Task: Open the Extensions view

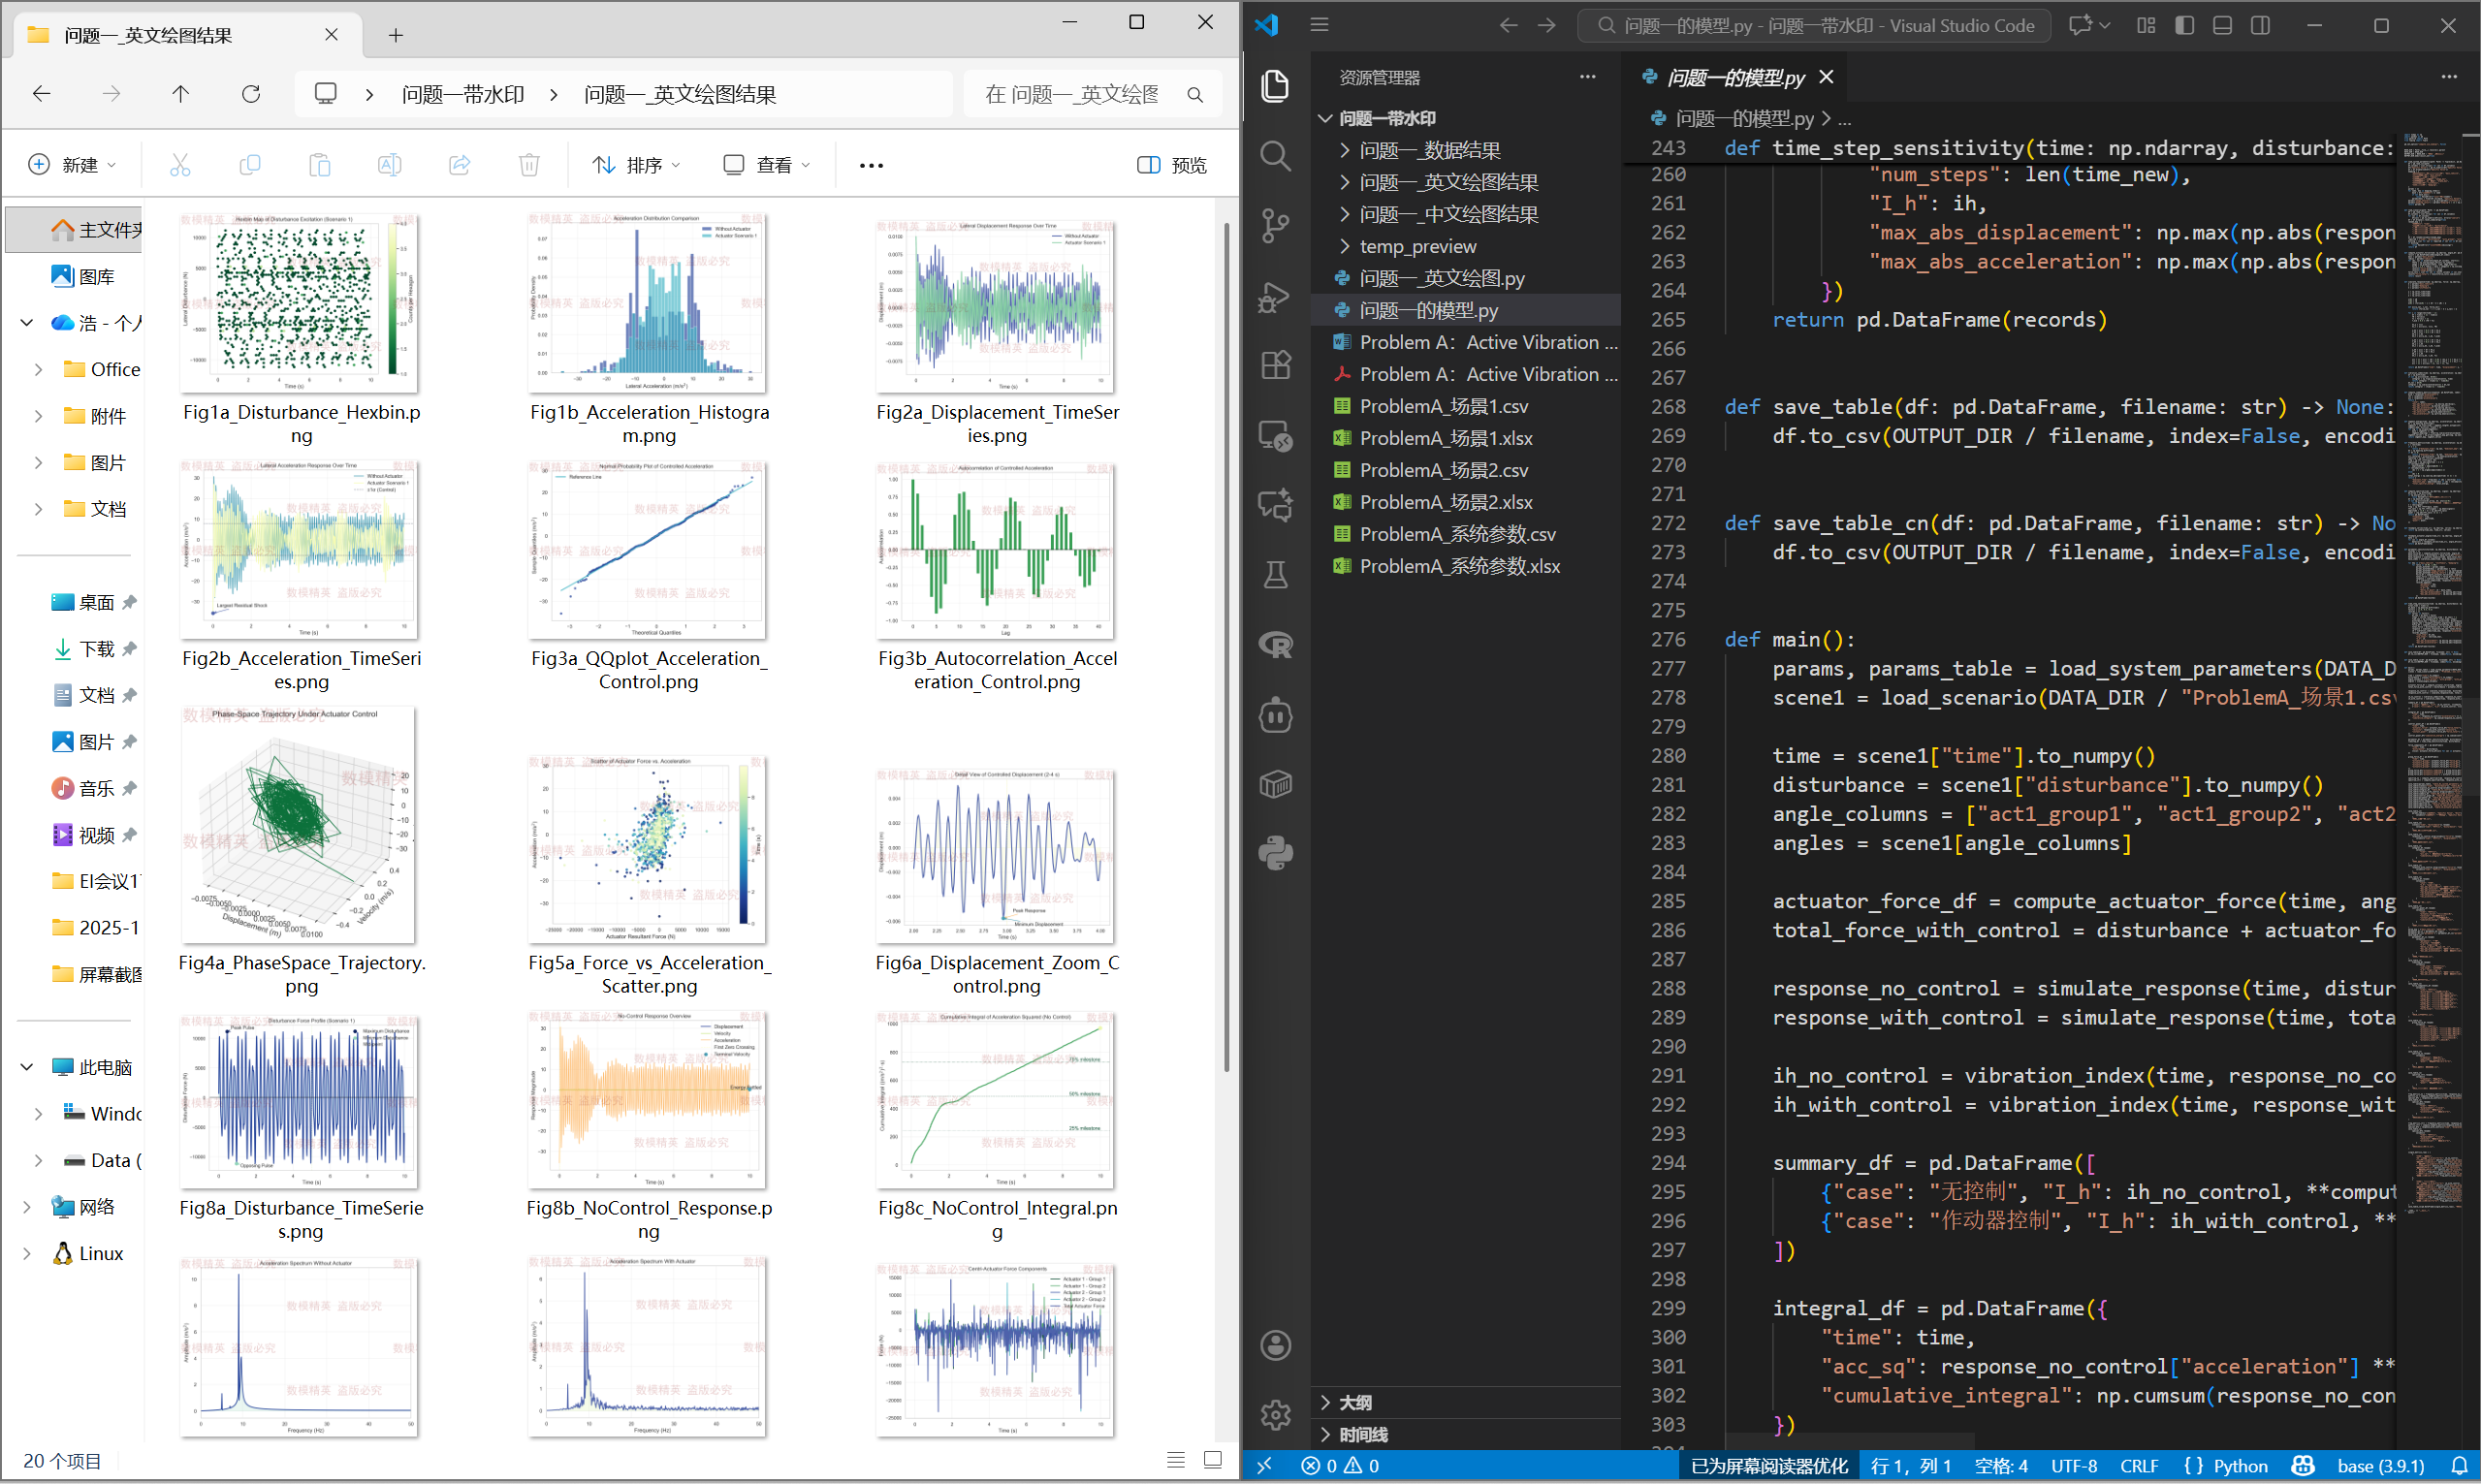Action: 1275,365
